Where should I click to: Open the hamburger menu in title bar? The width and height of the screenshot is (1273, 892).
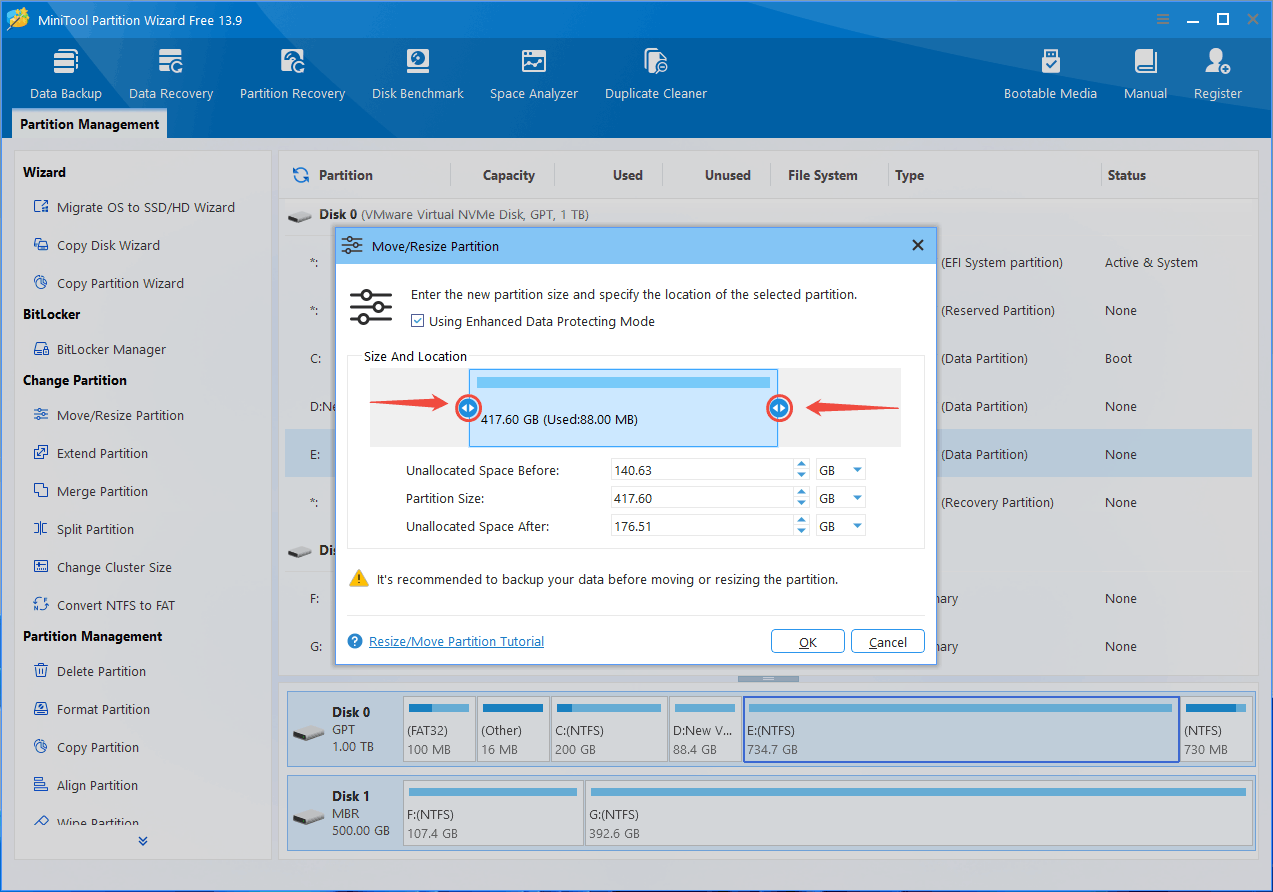tap(1163, 19)
